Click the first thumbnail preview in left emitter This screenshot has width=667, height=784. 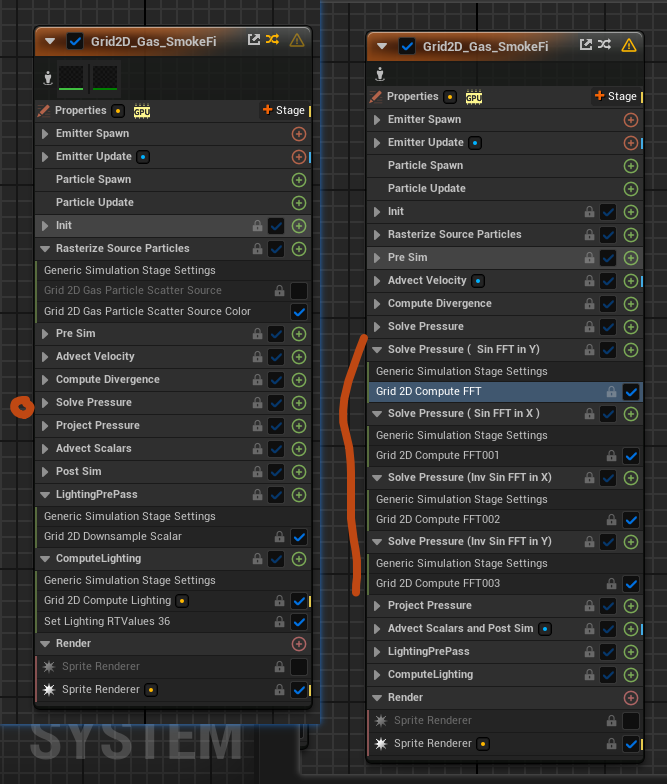pyautogui.click(x=71, y=78)
